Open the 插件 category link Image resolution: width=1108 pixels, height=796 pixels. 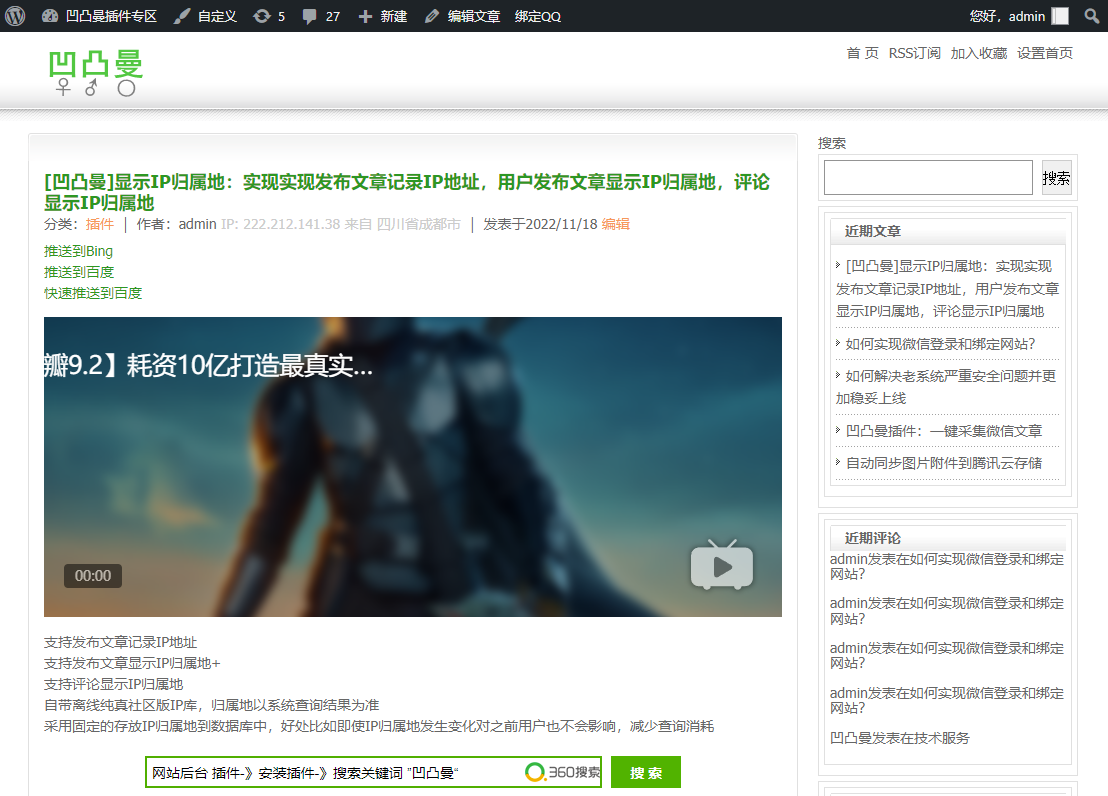(x=99, y=224)
